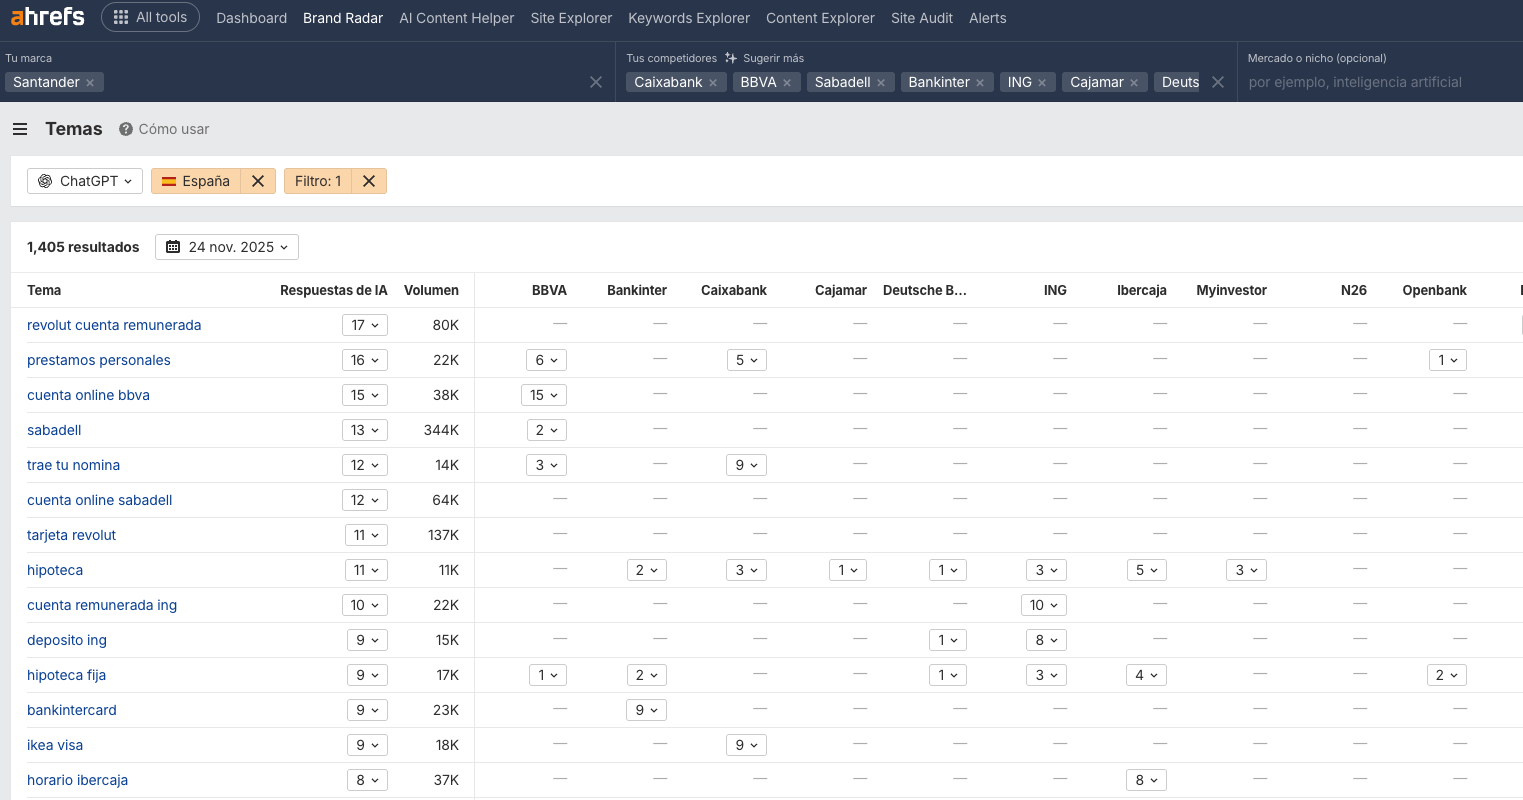Open Keywords Explorer in navigation
The image size is (1523, 800).
[688, 18]
